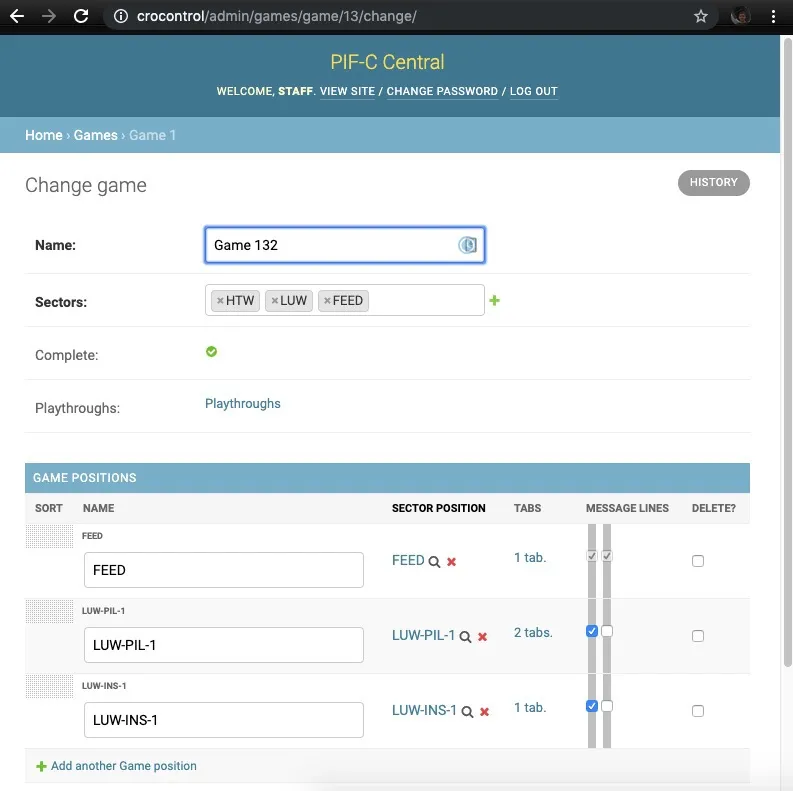
Task: Tick the Delete checkbox for LUW-PIL-1 row
Action: (x=698, y=636)
